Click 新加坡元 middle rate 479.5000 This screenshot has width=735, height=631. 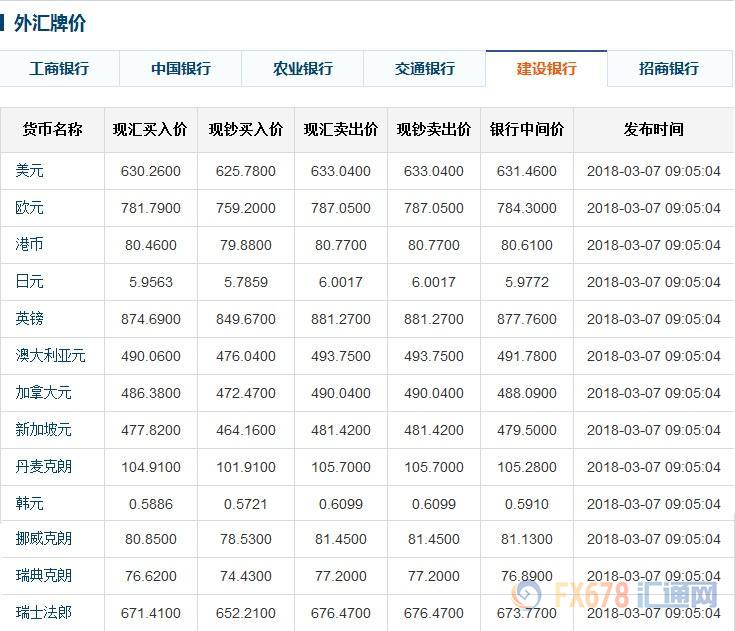(x=527, y=430)
